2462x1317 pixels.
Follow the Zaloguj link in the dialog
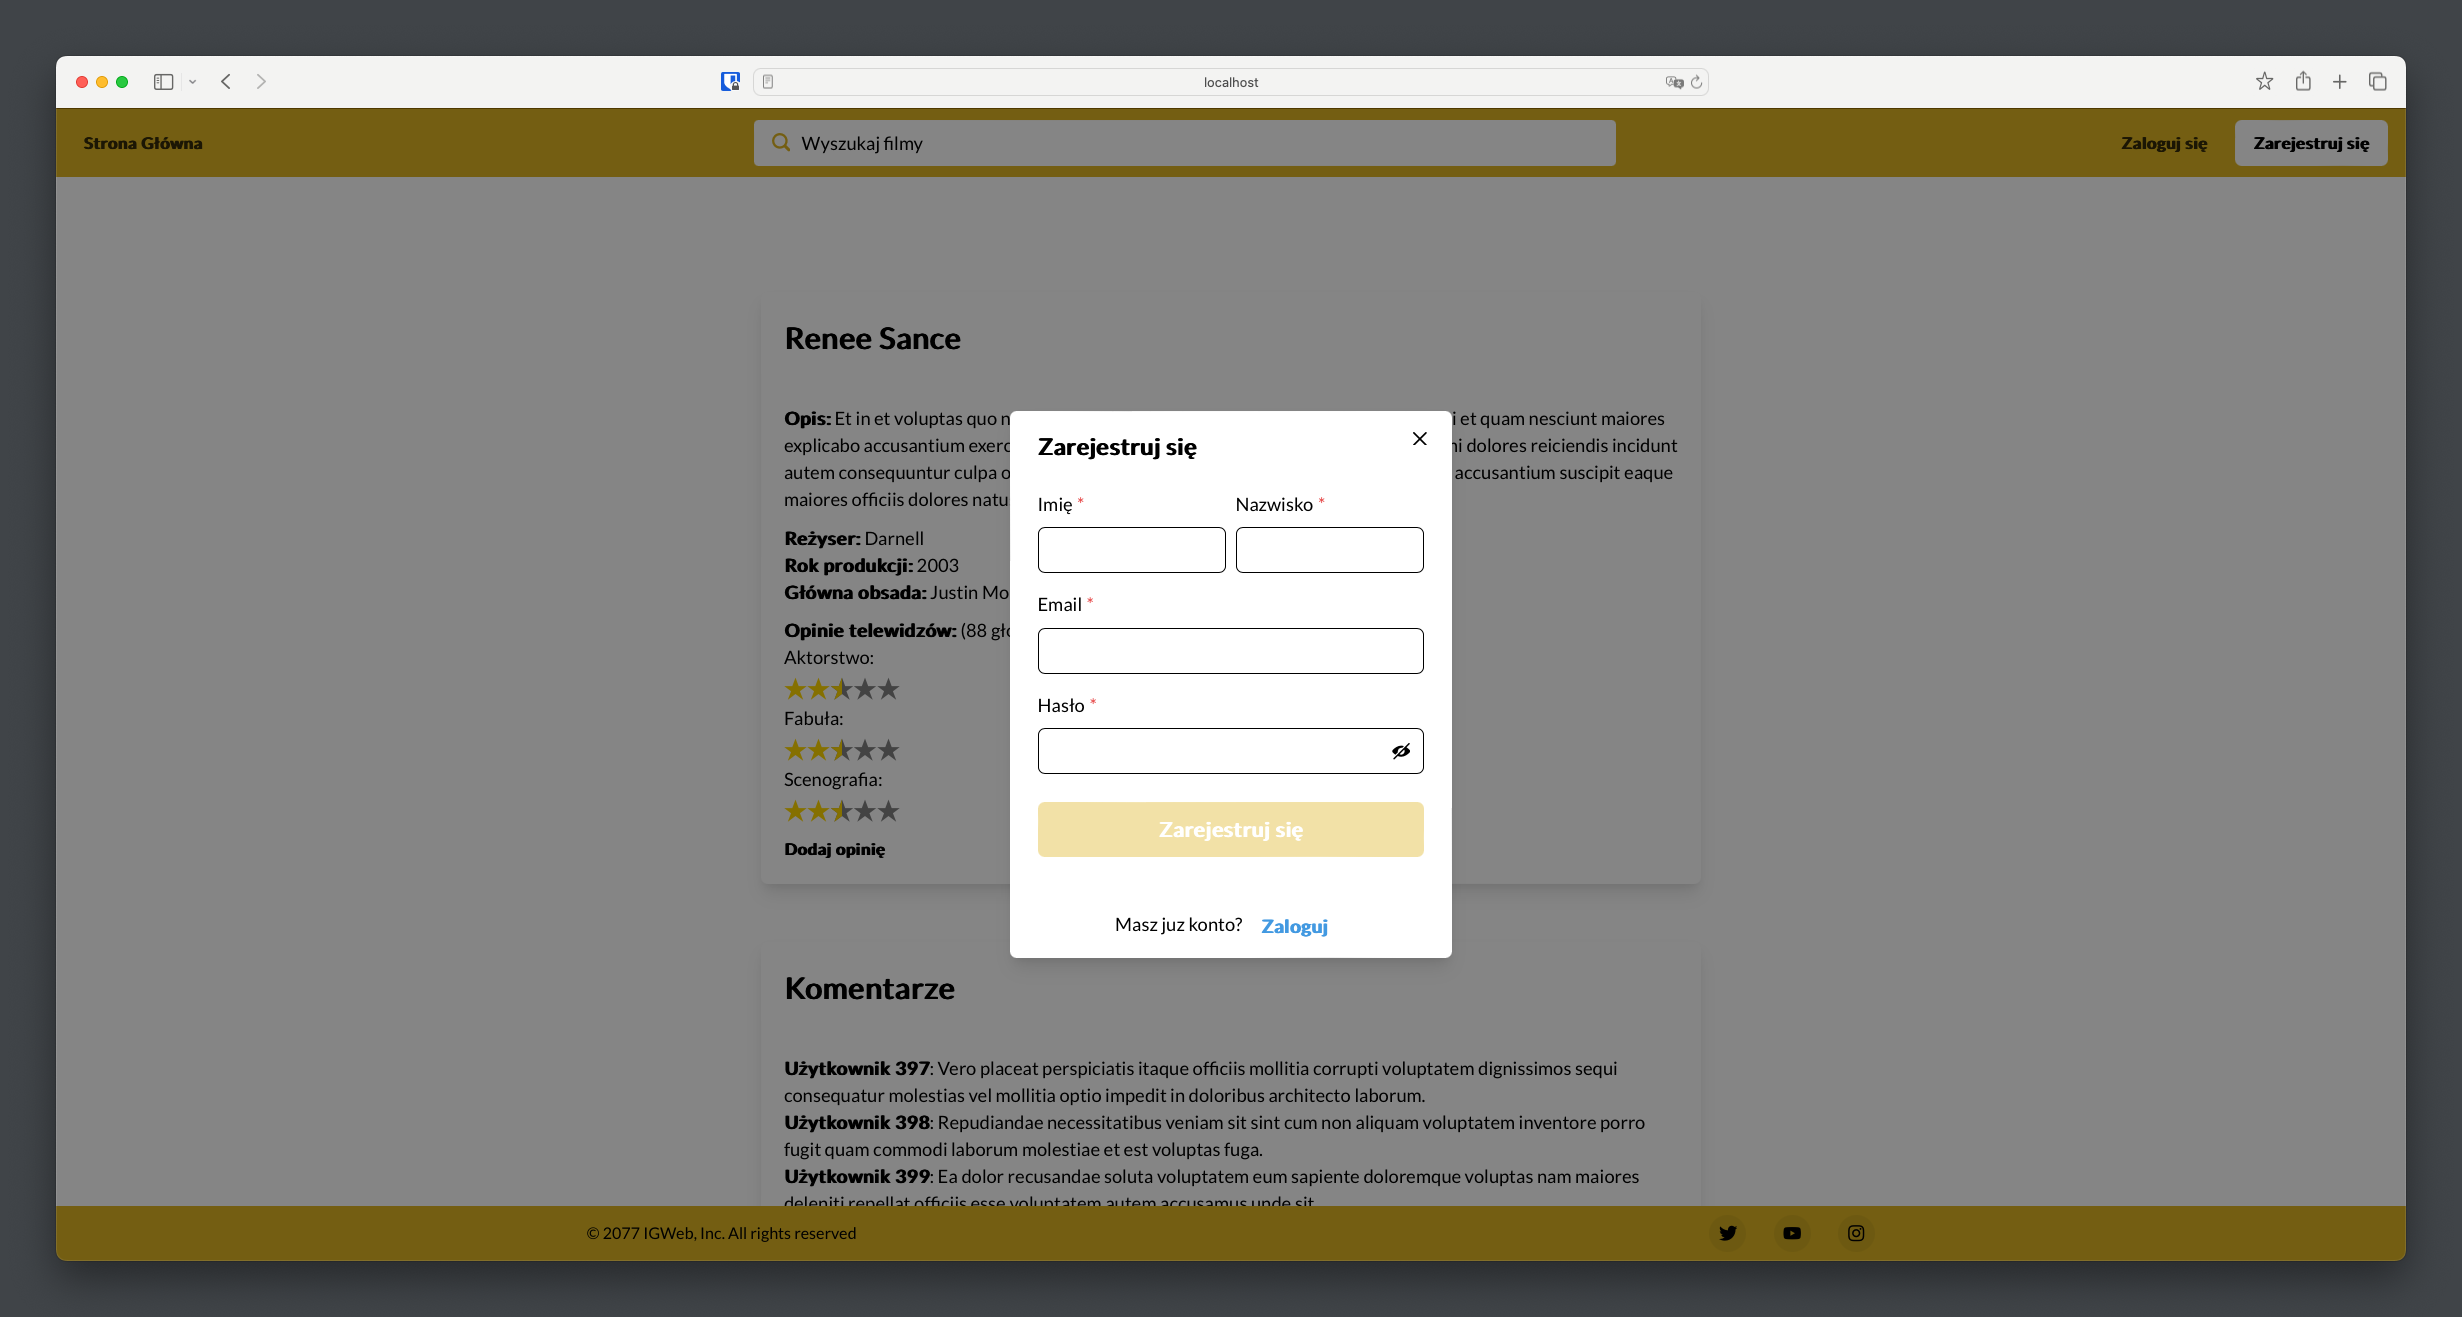(x=1294, y=926)
